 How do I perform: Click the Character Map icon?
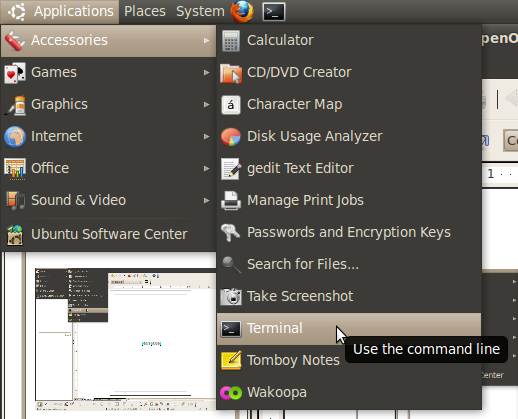(231, 105)
